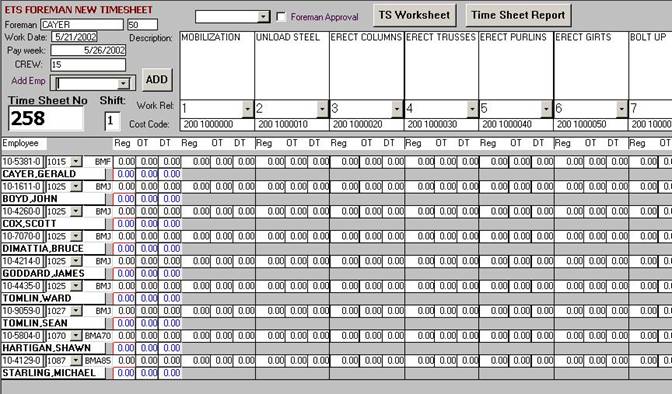Select employee name BOYD,JOHN

tap(53, 199)
